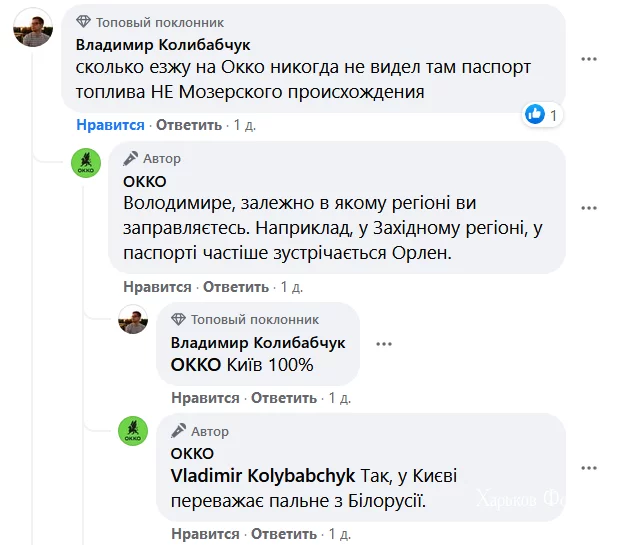Reply to the top comment via Ответить

pos(189,125)
